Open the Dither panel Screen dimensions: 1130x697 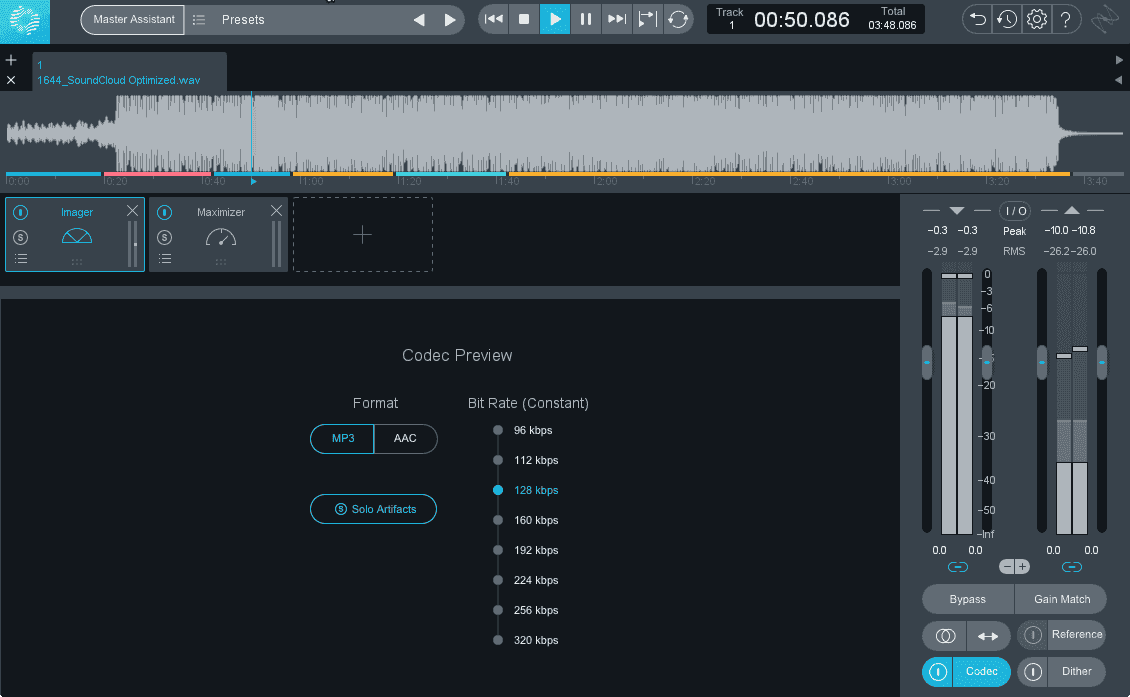1077,672
